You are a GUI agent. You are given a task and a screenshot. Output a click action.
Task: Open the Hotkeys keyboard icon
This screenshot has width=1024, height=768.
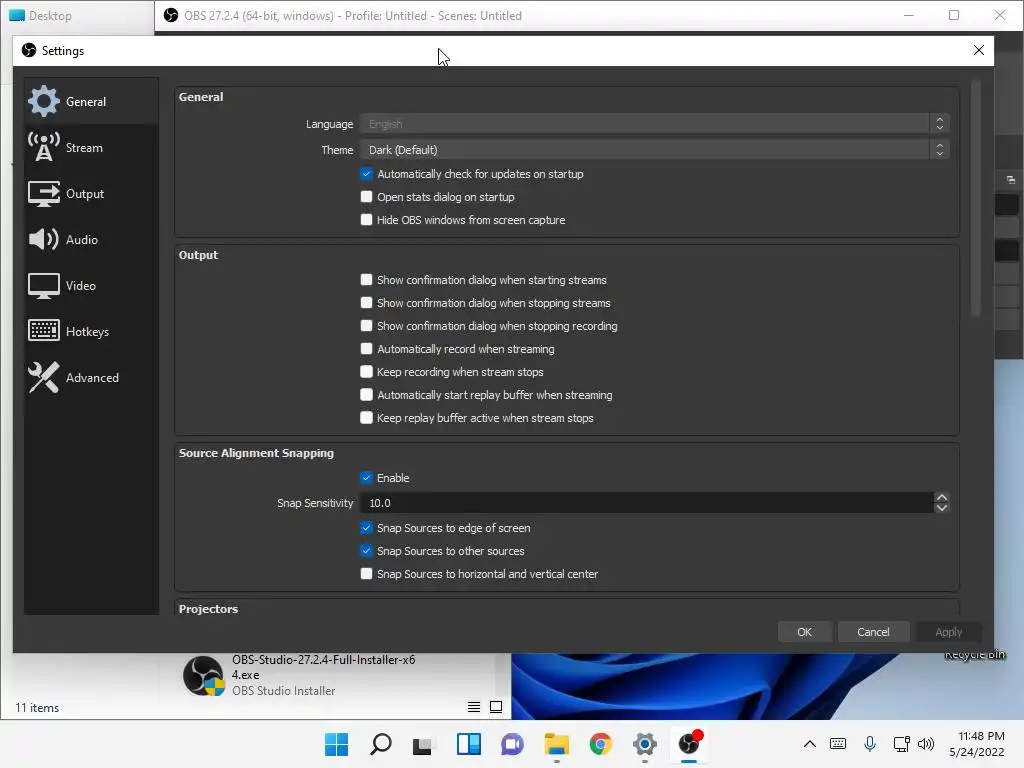44,331
